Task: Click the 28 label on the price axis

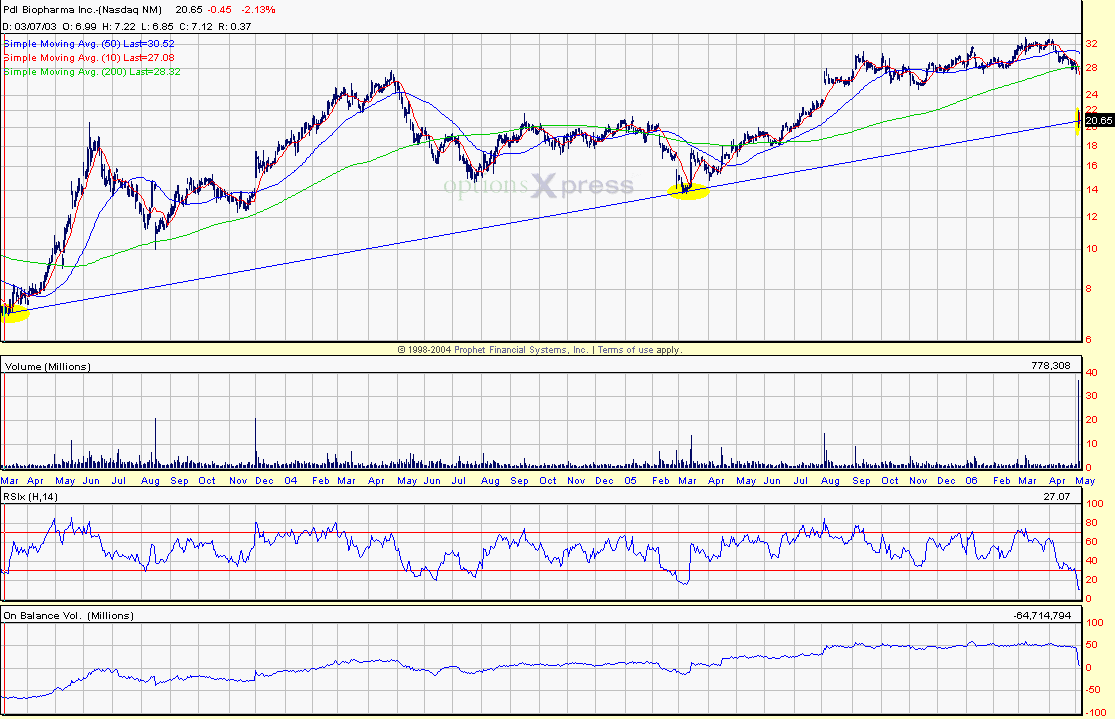Action: (1092, 68)
